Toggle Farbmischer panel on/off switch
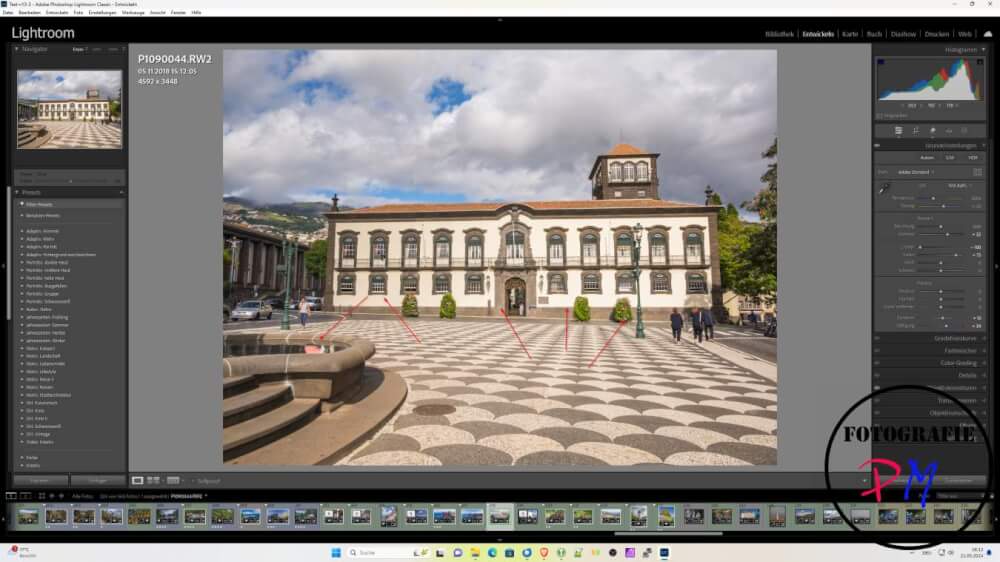1000x562 pixels. point(878,351)
